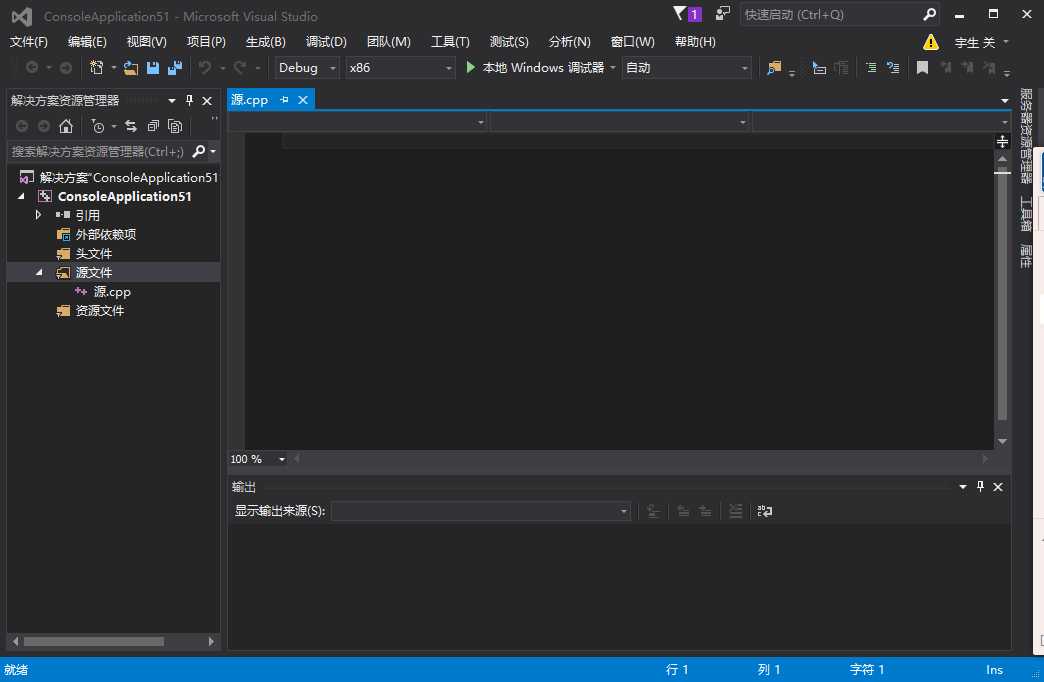
Task: Select the 头文件 folder
Action: coord(94,254)
